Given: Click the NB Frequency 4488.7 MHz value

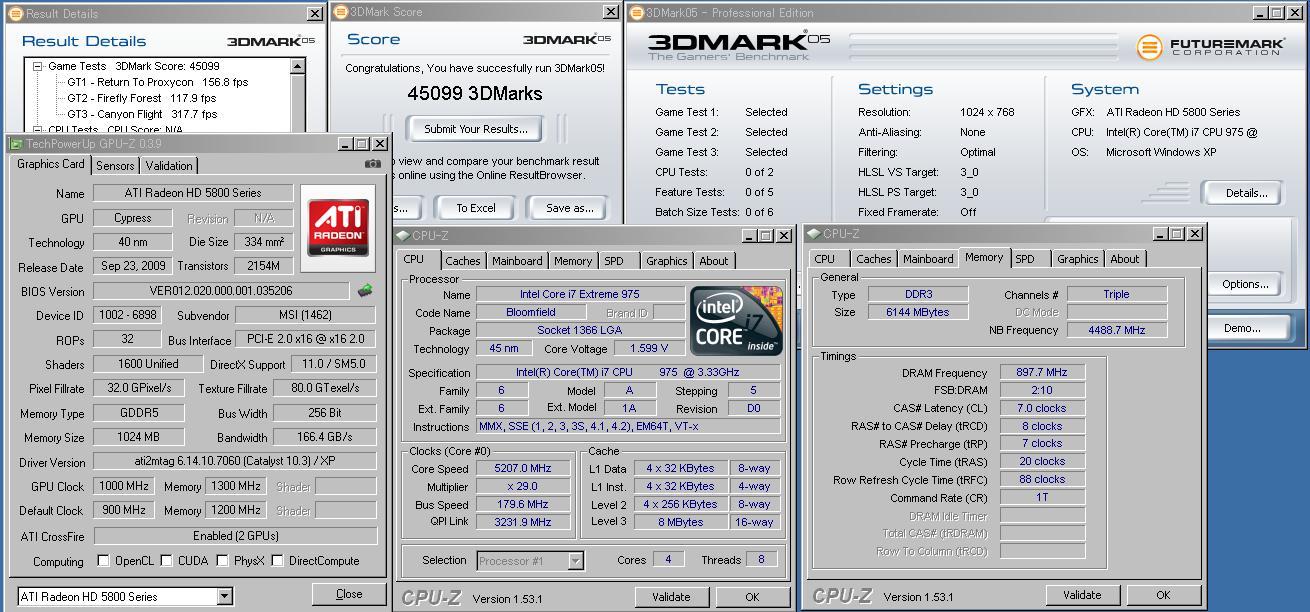Looking at the screenshot, I should [x=1116, y=330].
